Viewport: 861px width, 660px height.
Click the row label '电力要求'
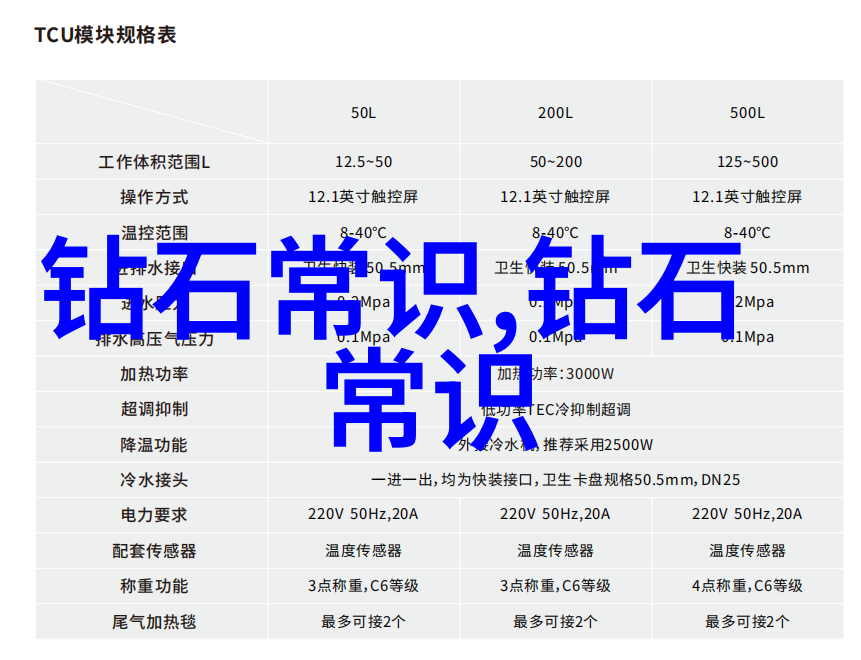(x=154, y=515)
